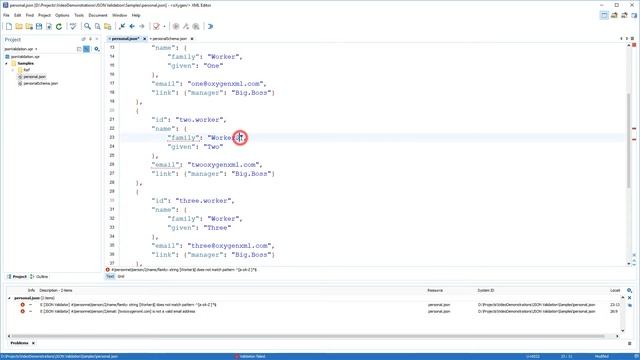This screenshot has height=360, width=640.
Task: Click the spell check toolbar icon
Action: coord(73,27)
